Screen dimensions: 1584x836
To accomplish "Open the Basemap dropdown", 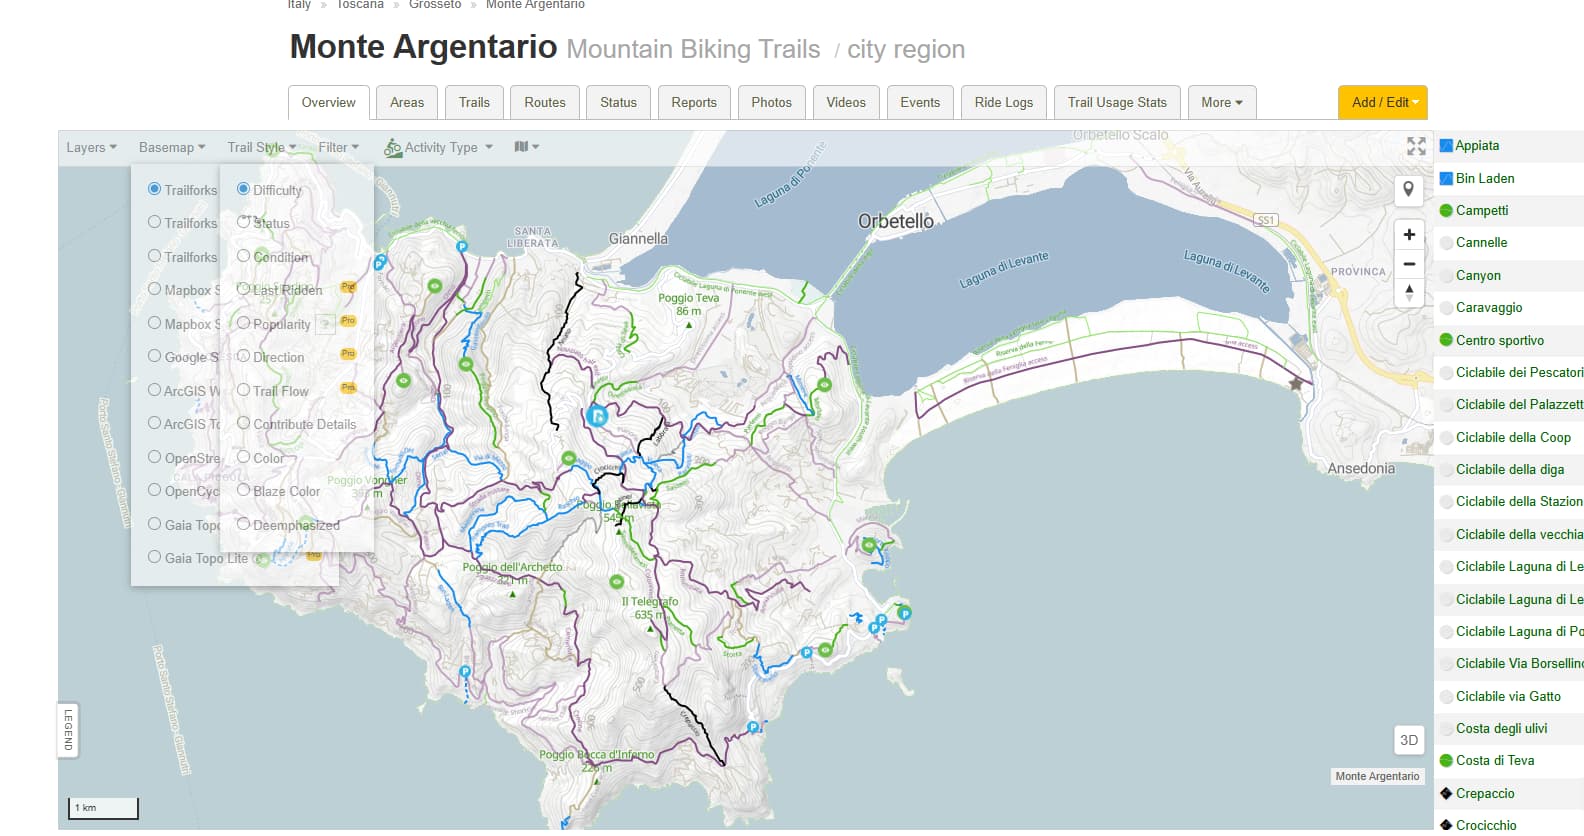I will point(172,147).
